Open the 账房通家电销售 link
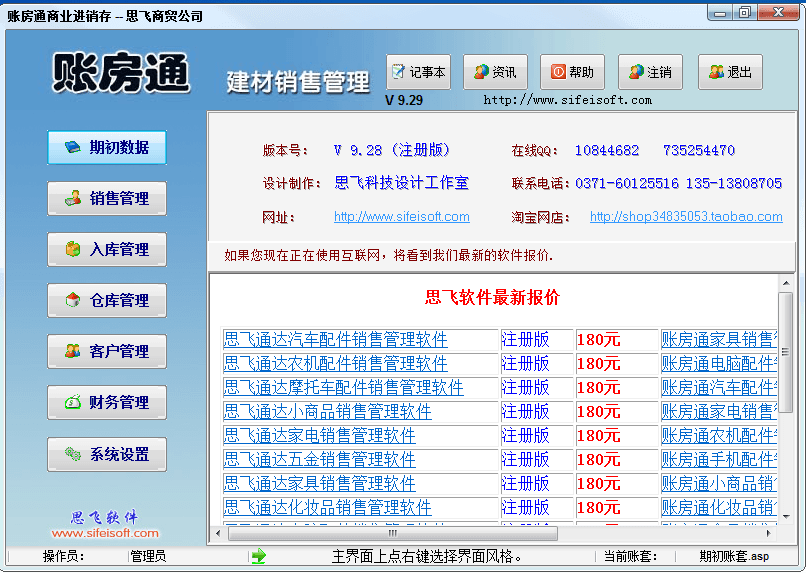Screen dimensions: 806x573 (719, 412)
